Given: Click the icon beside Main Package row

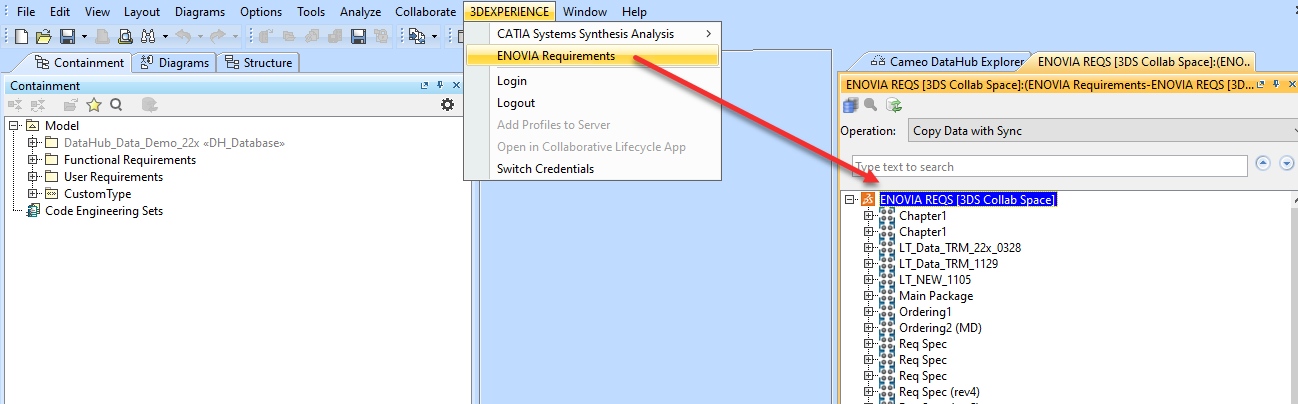Looking at the screenshot, I should pos(887,296).
